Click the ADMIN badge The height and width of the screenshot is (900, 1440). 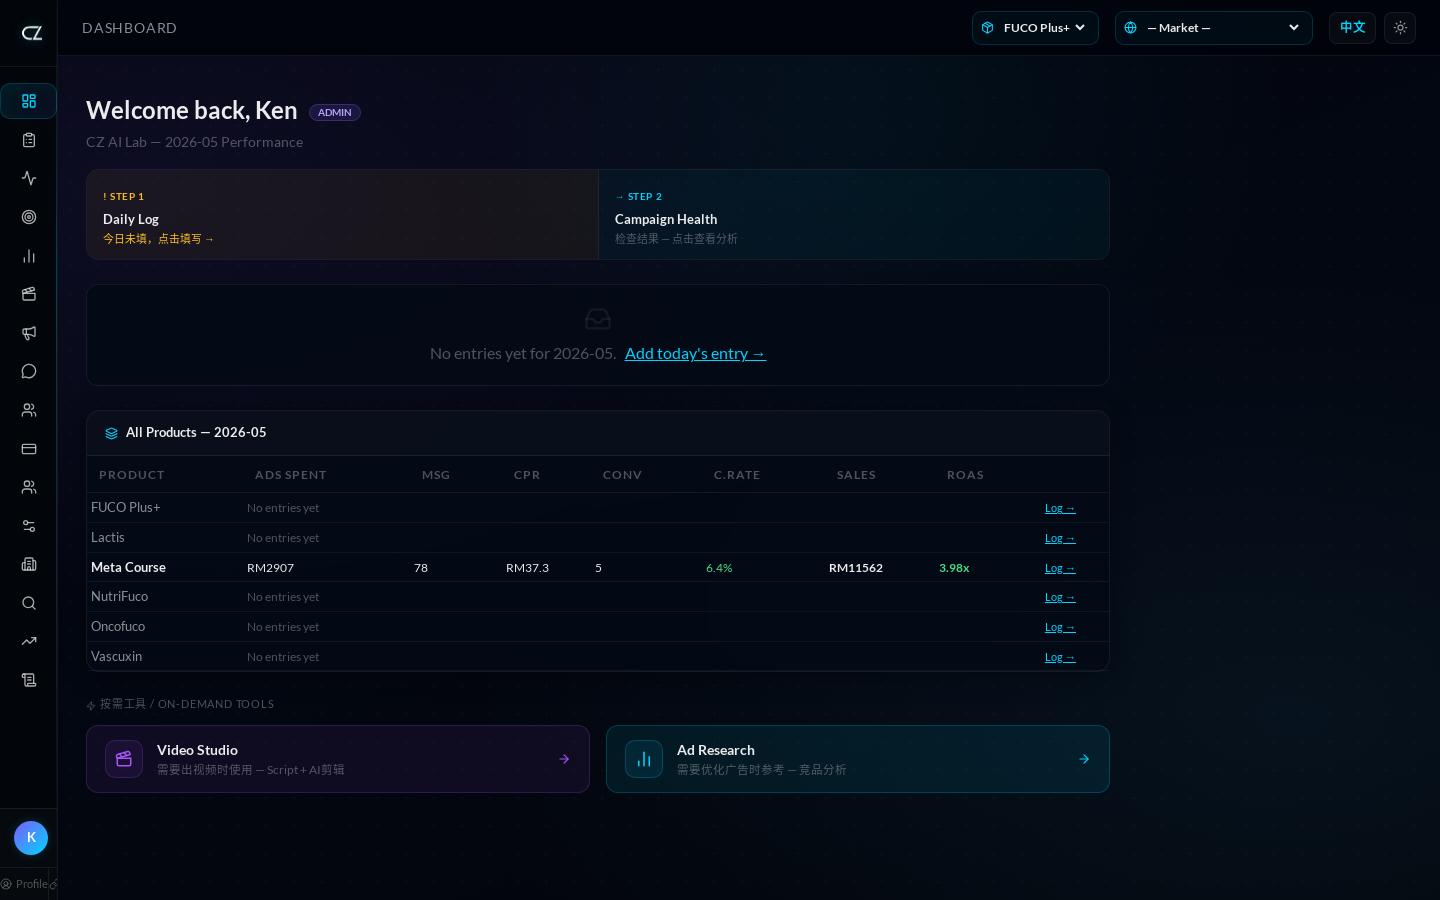(335, 112)
